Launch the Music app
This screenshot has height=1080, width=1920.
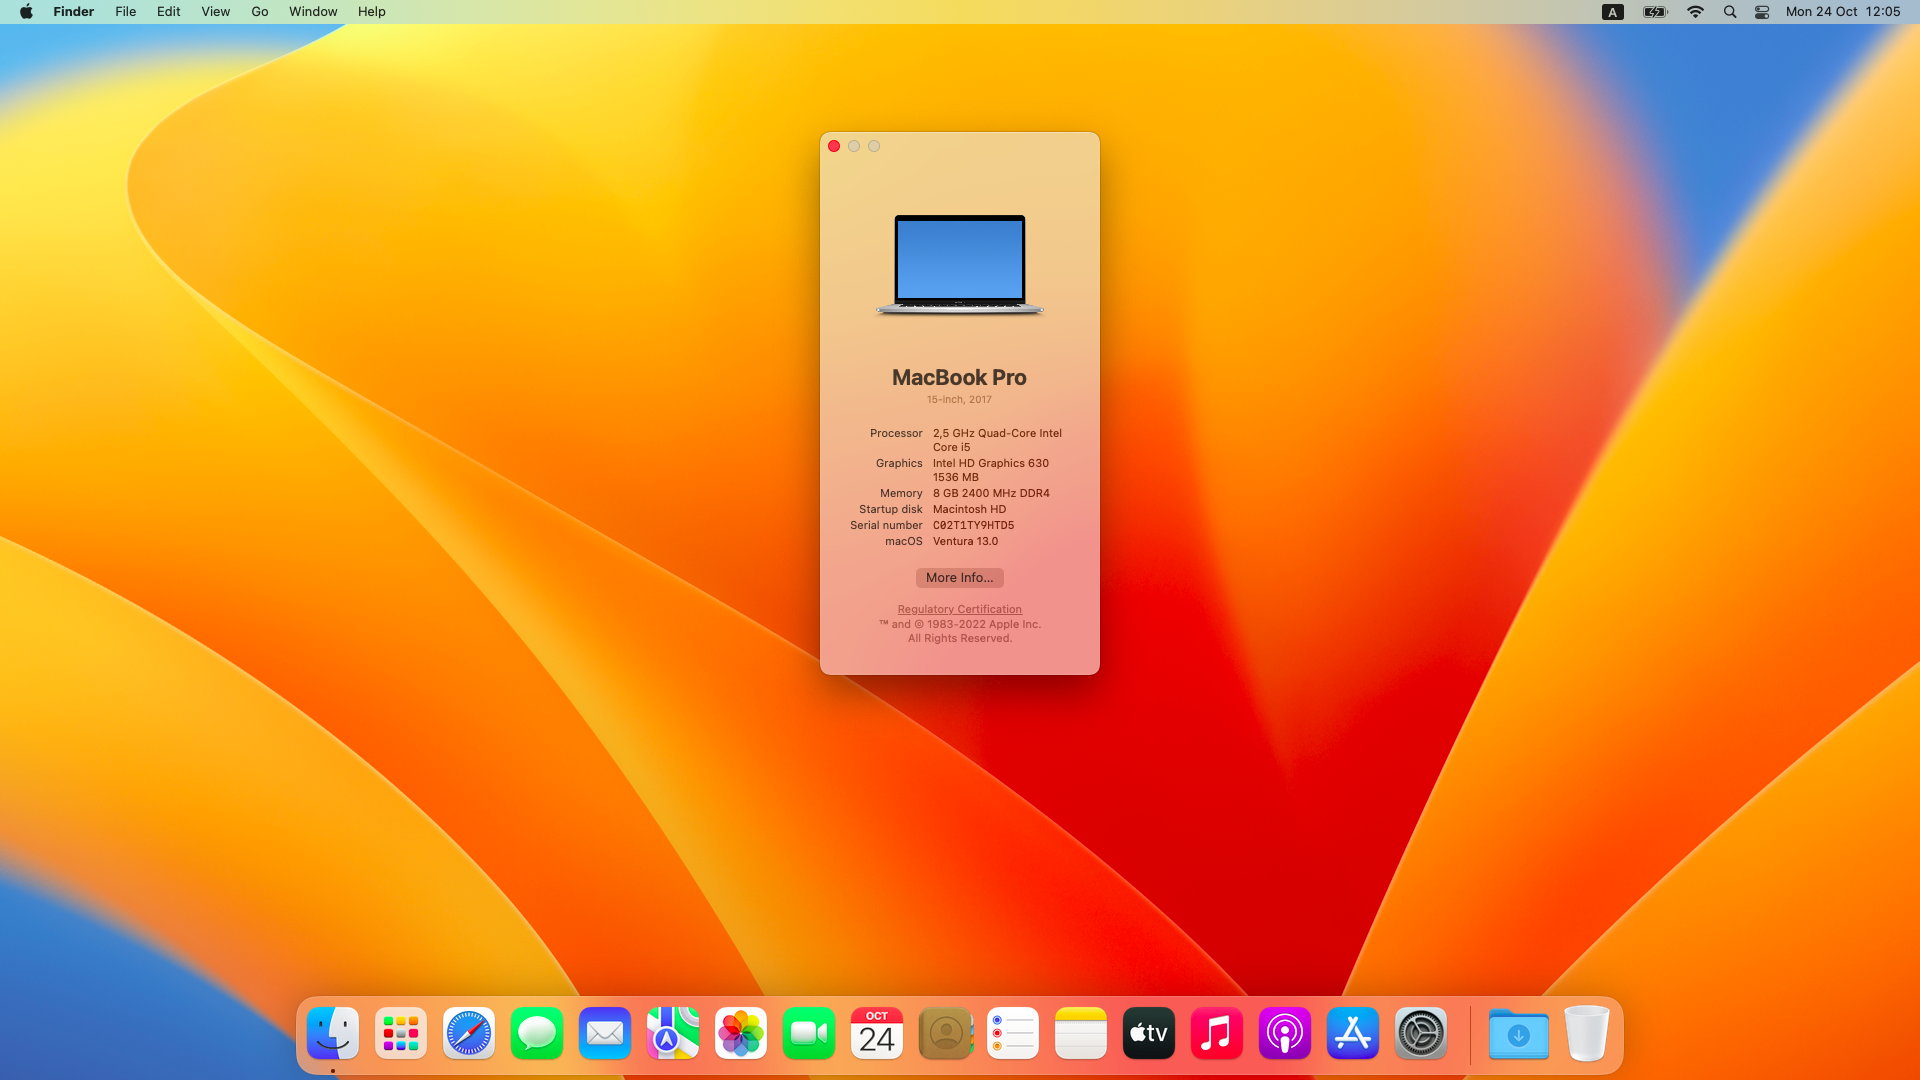click(1217, 1033)
